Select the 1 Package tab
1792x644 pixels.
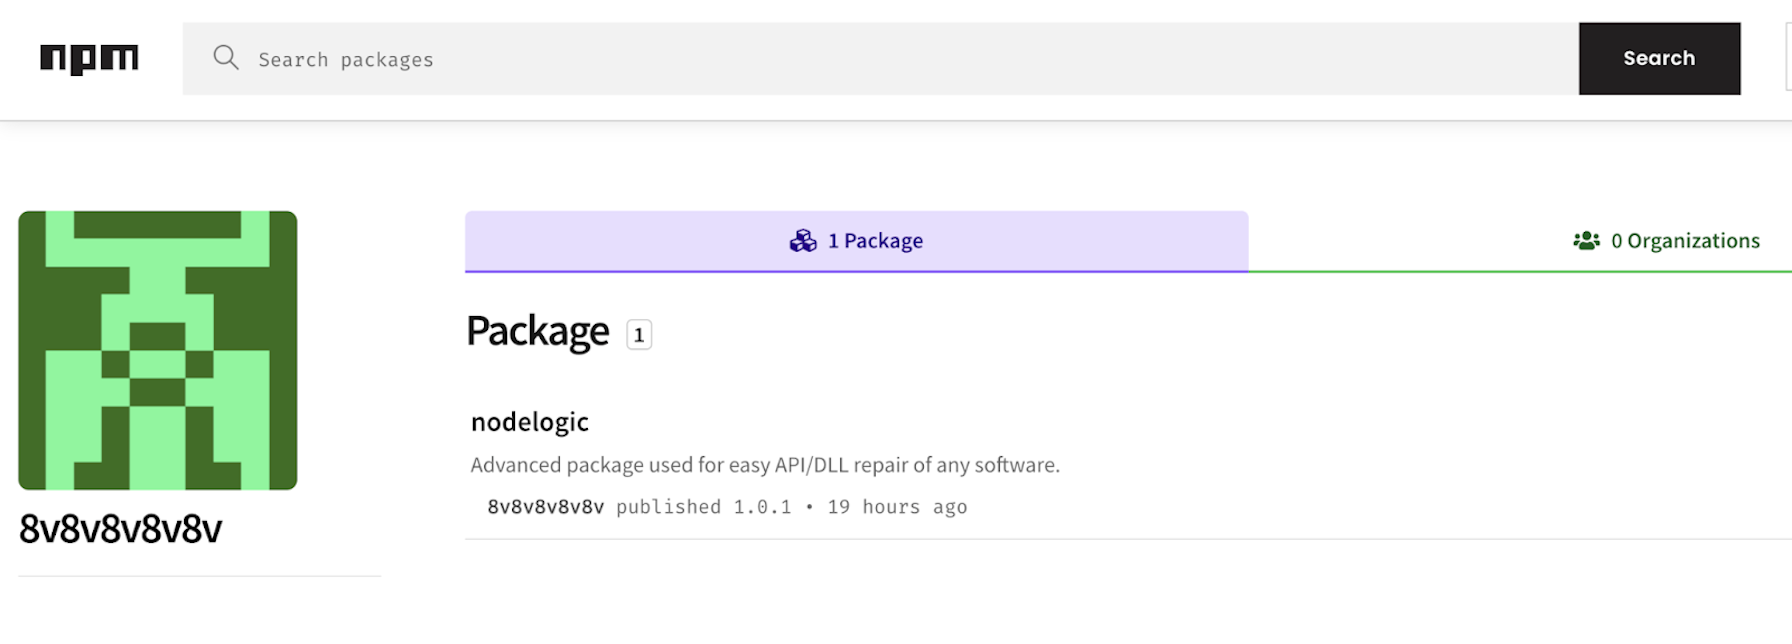click(x=856, y=240)
